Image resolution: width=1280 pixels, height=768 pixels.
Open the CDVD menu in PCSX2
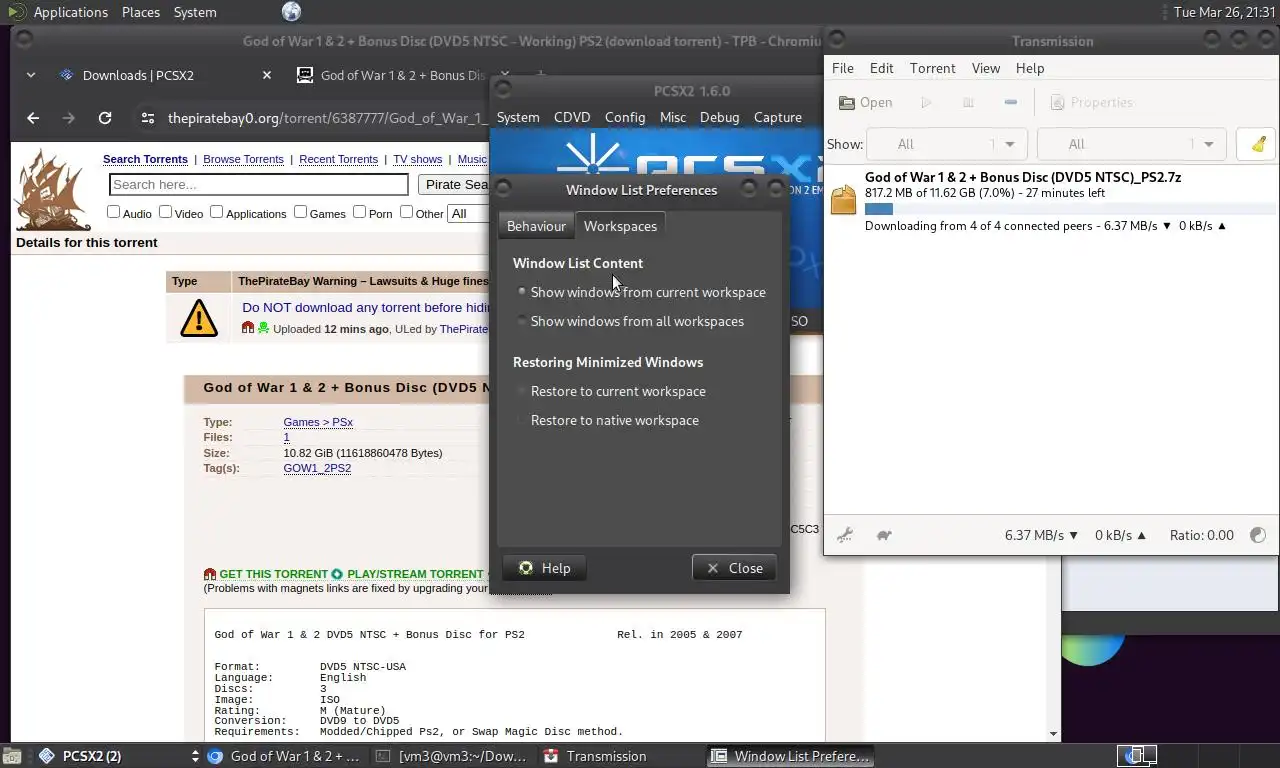point(572,117)
